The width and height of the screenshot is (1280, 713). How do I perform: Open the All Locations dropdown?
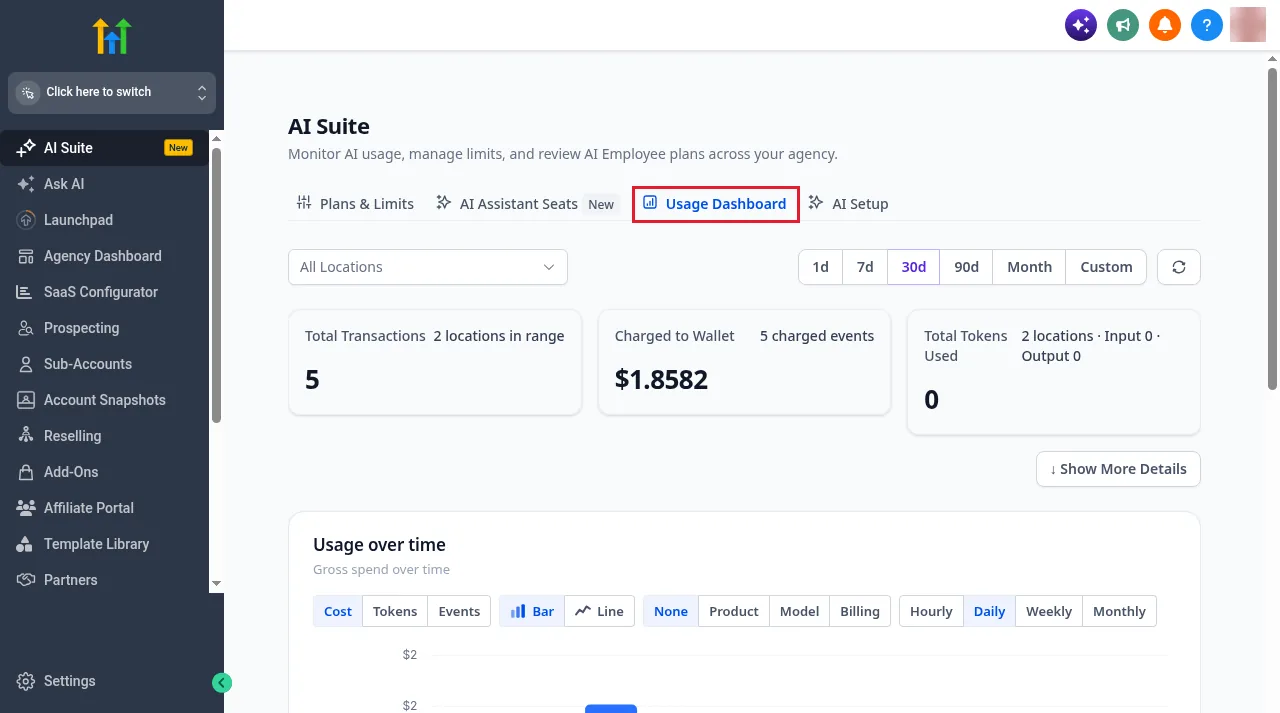(x=428, y=267)
